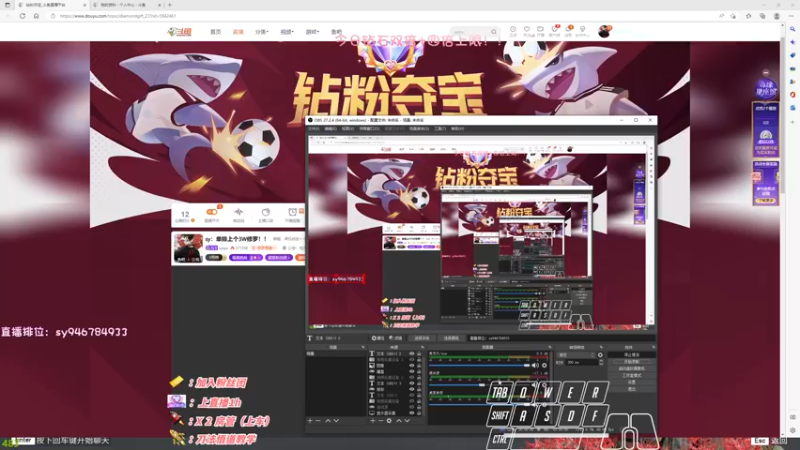
Task: Open the 编辑 menu in OBS
Action: (330, 129)
